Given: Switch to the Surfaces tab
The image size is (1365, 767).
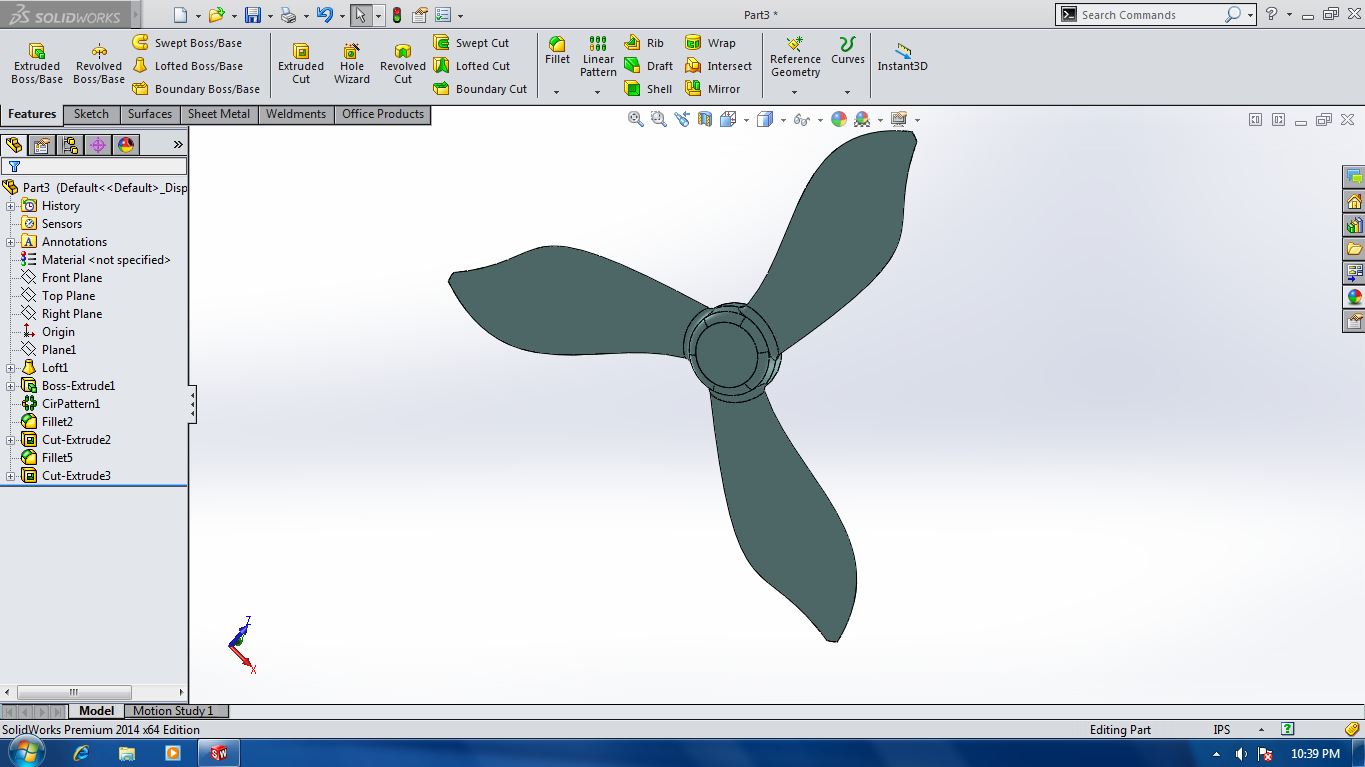Looking at the screenshot, I should [x=150, y=114].
